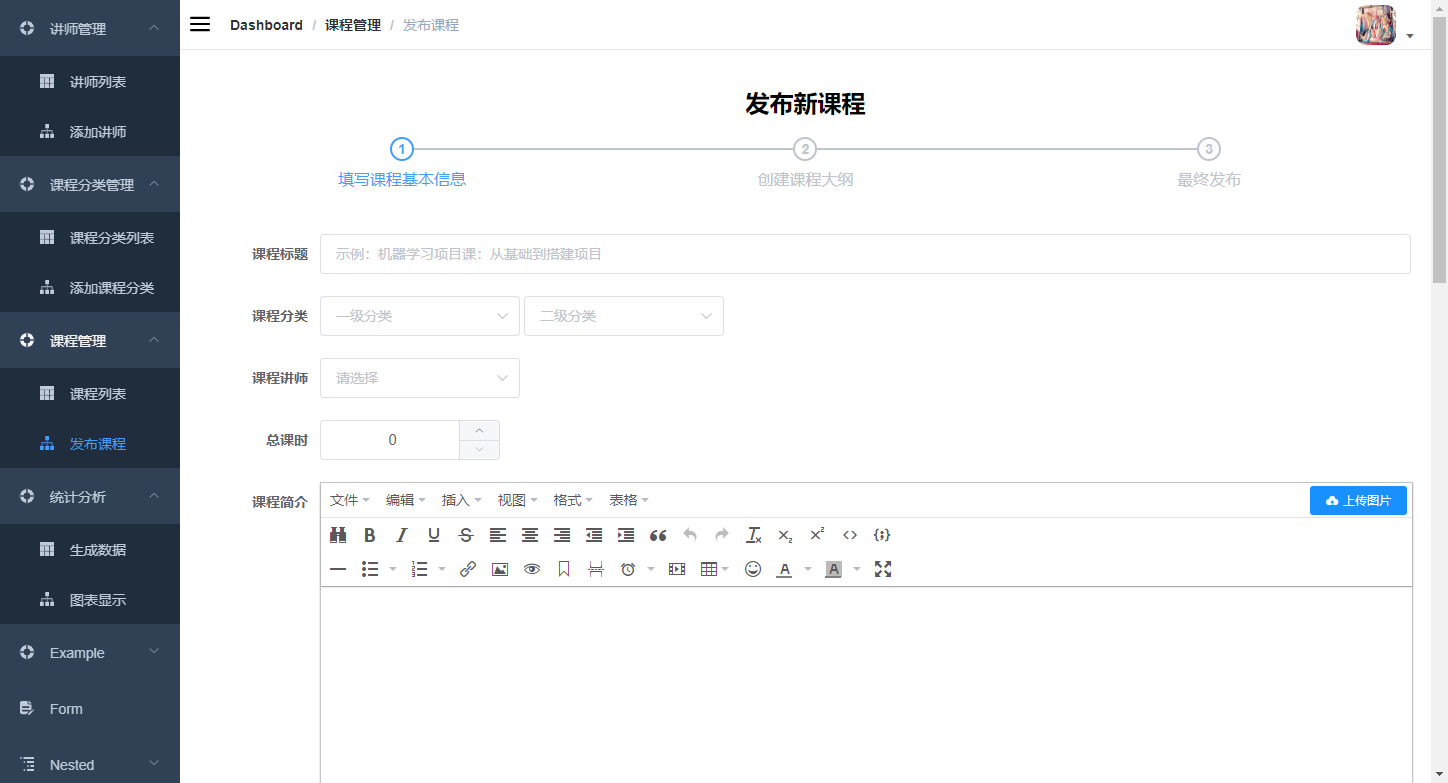Open the 课程讲师 selection dropdown
1448x783 pixels.
pyautogui.click(x=419, y=378)
